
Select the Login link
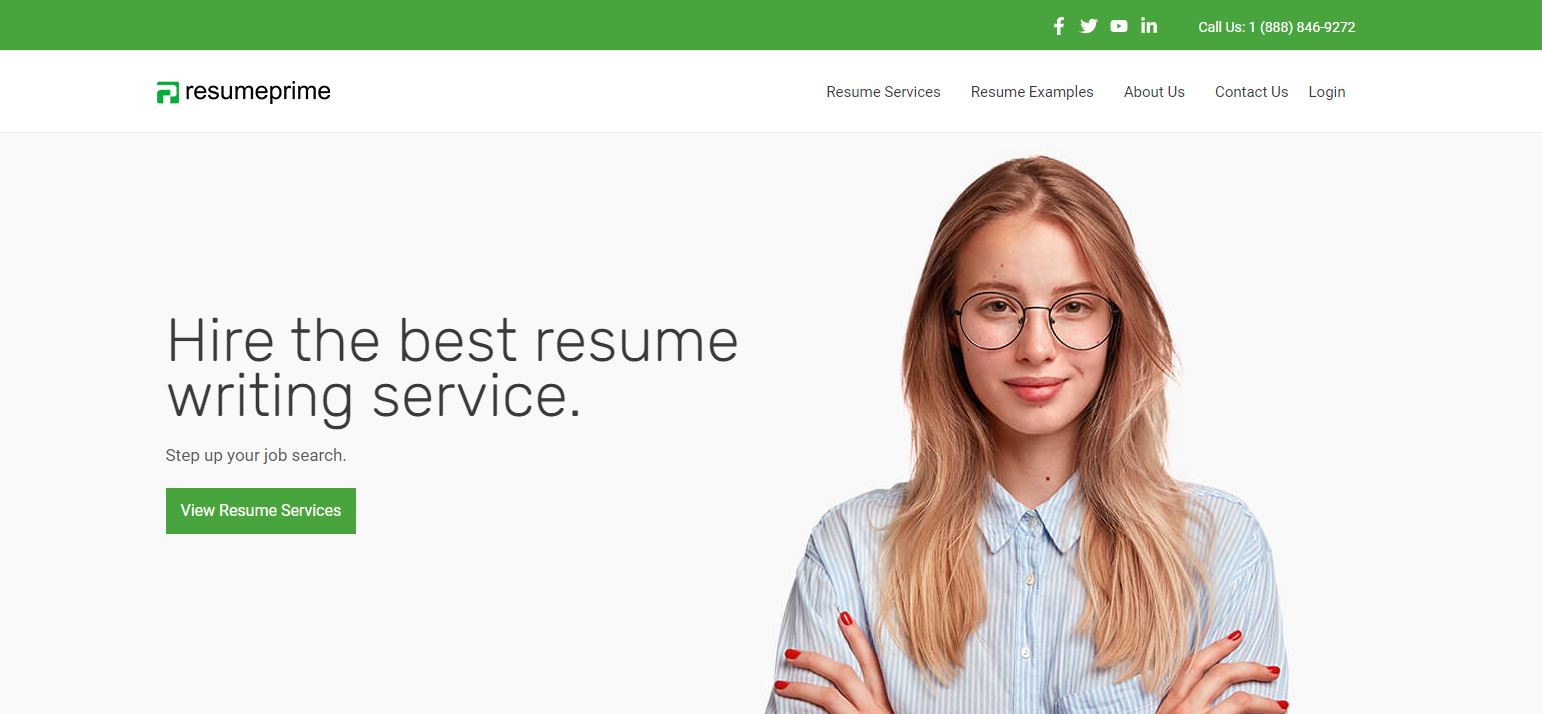(1327, 92)
